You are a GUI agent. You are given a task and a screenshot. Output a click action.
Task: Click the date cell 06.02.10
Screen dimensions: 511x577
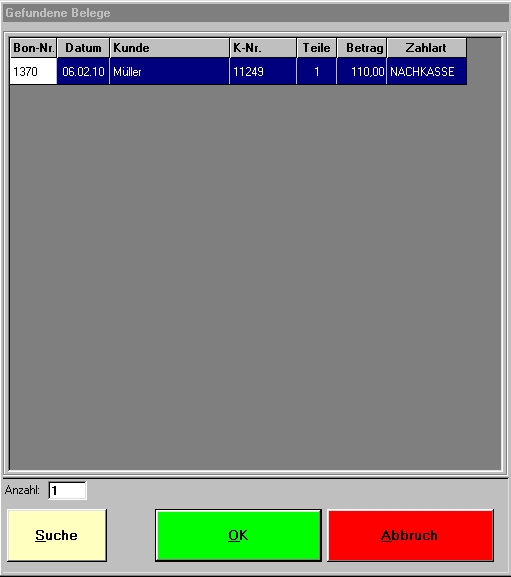[83, 71]
